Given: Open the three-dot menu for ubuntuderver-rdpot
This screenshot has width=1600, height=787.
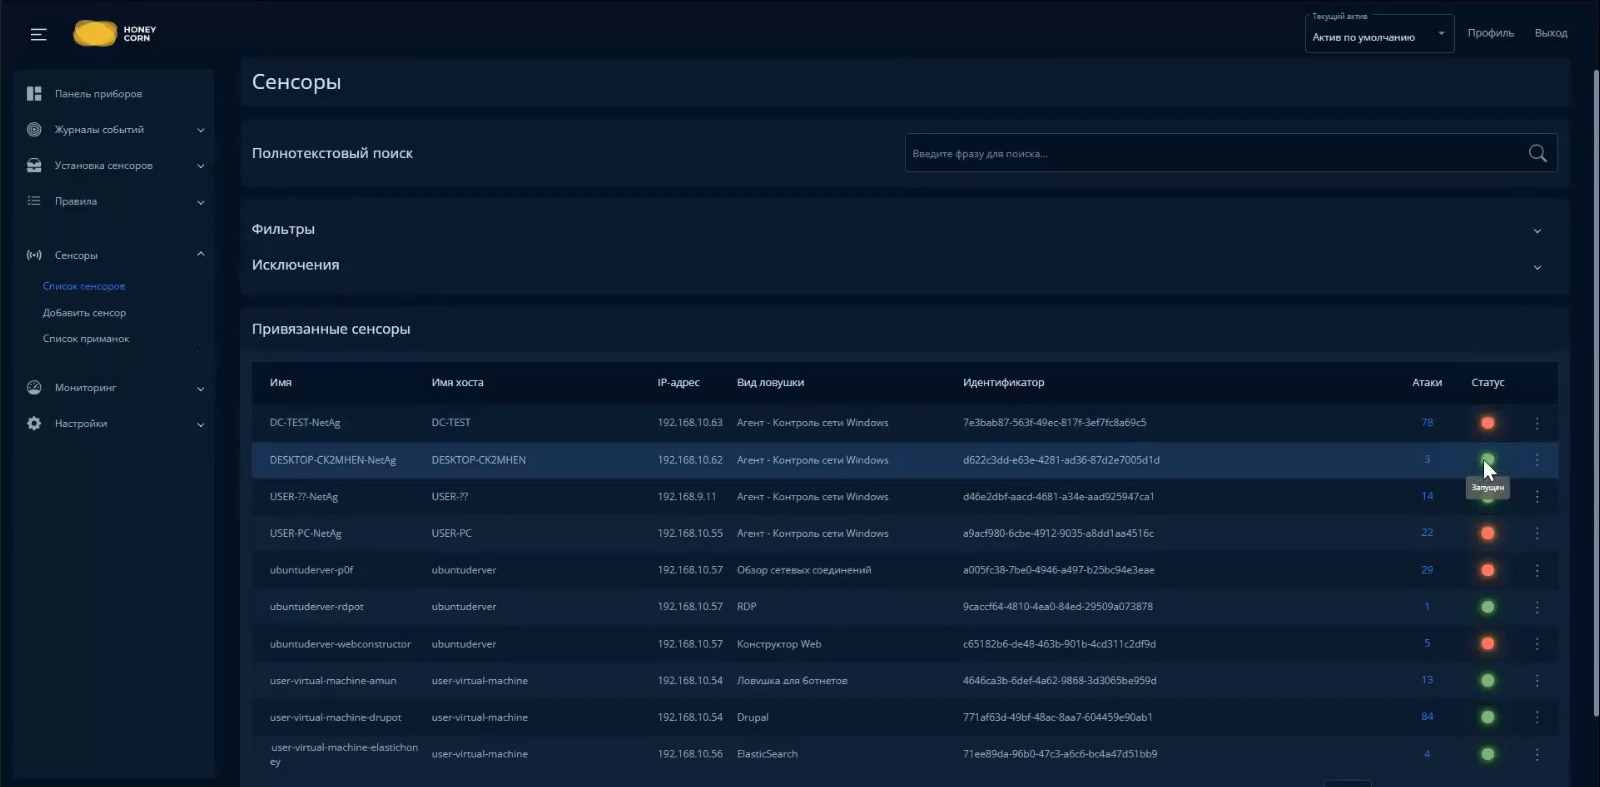Looking at the screenshot, I should click(x=1537, y=607).
